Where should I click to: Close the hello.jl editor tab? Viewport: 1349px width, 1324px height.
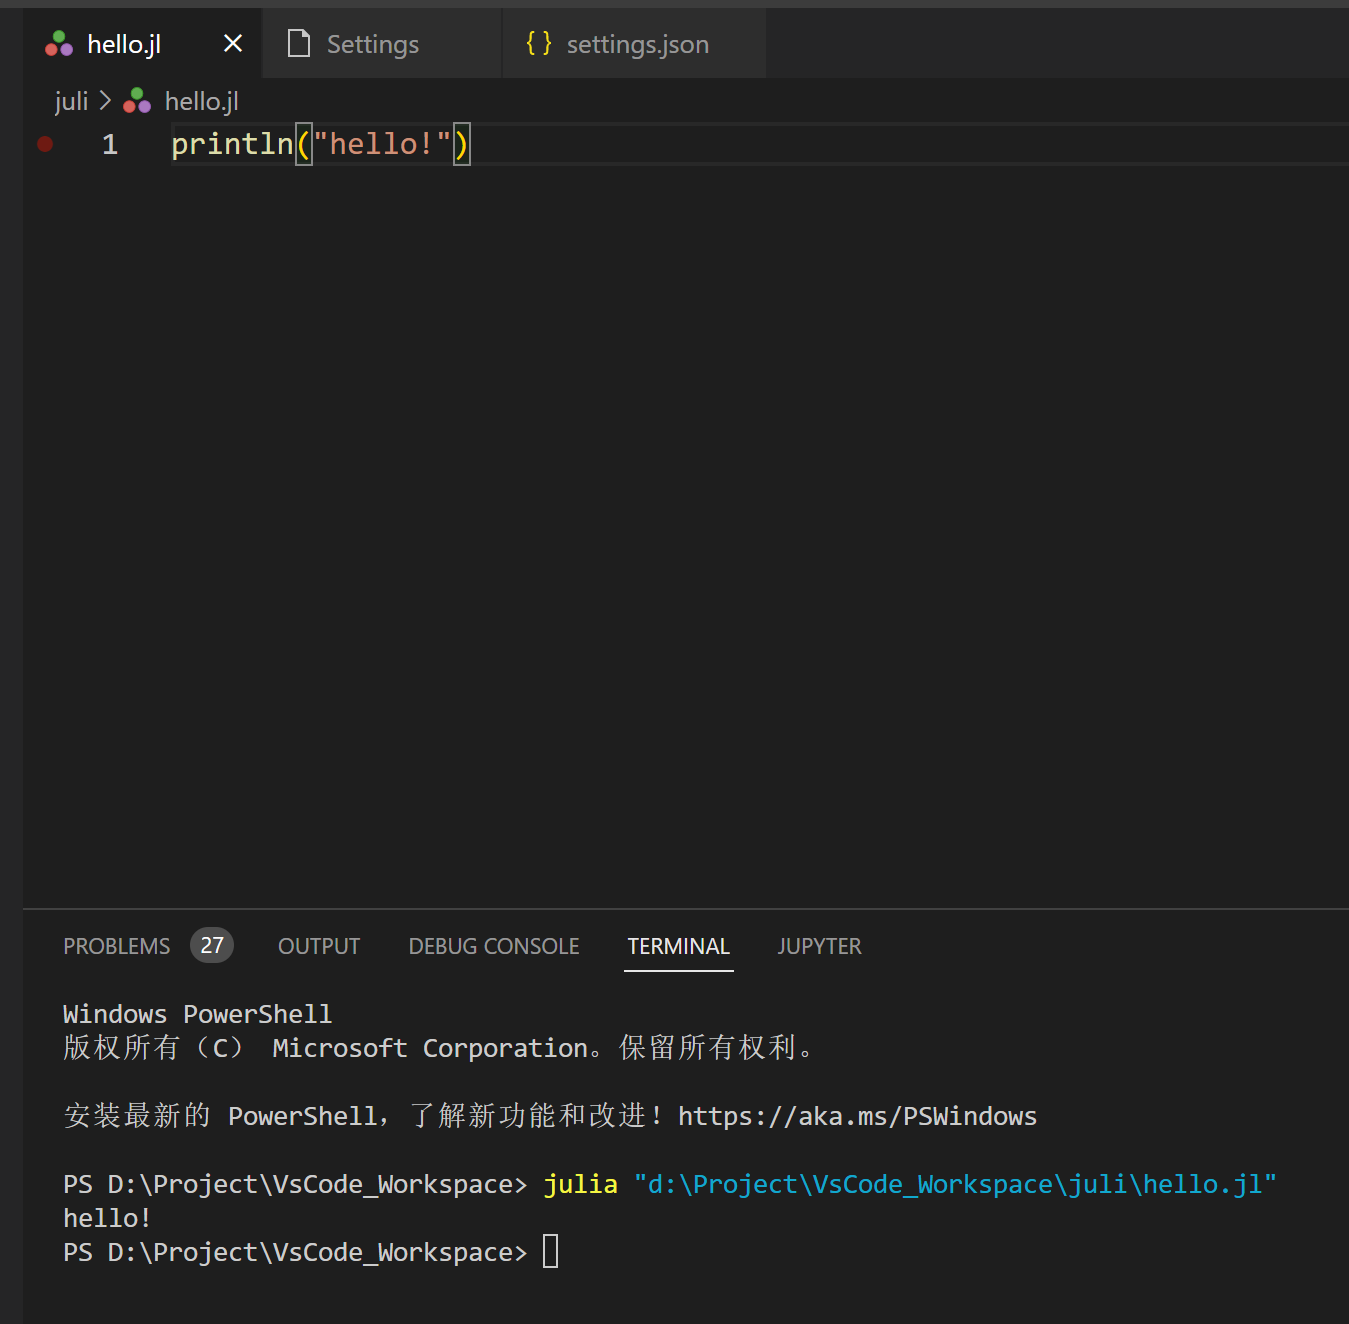[x=233, y=44]
